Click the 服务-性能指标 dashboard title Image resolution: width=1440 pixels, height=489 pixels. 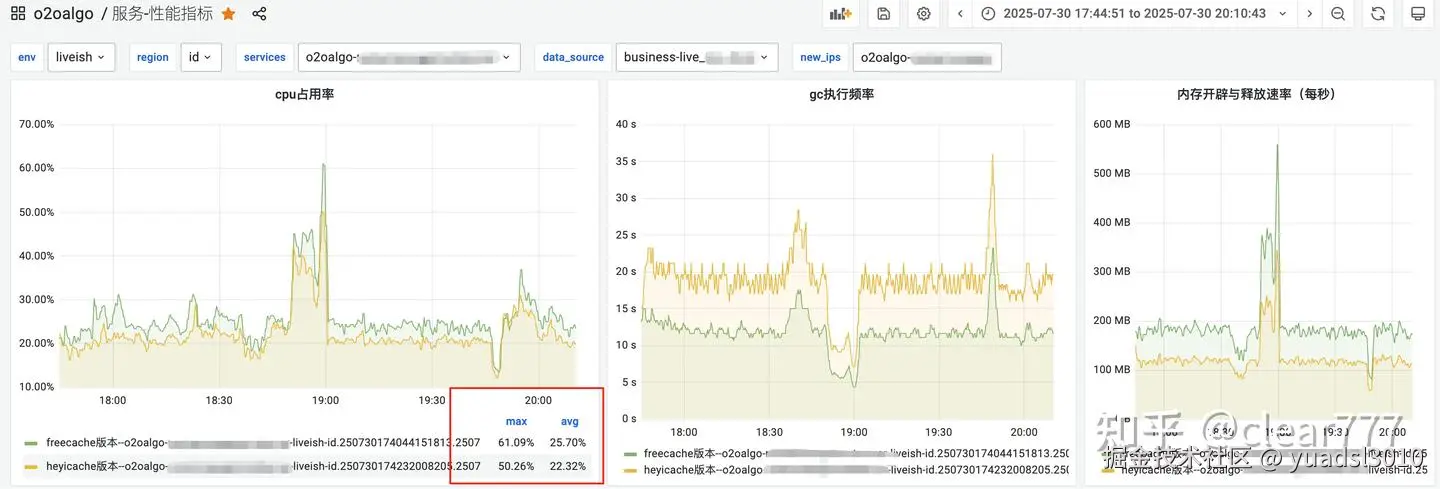click(162, 14)
